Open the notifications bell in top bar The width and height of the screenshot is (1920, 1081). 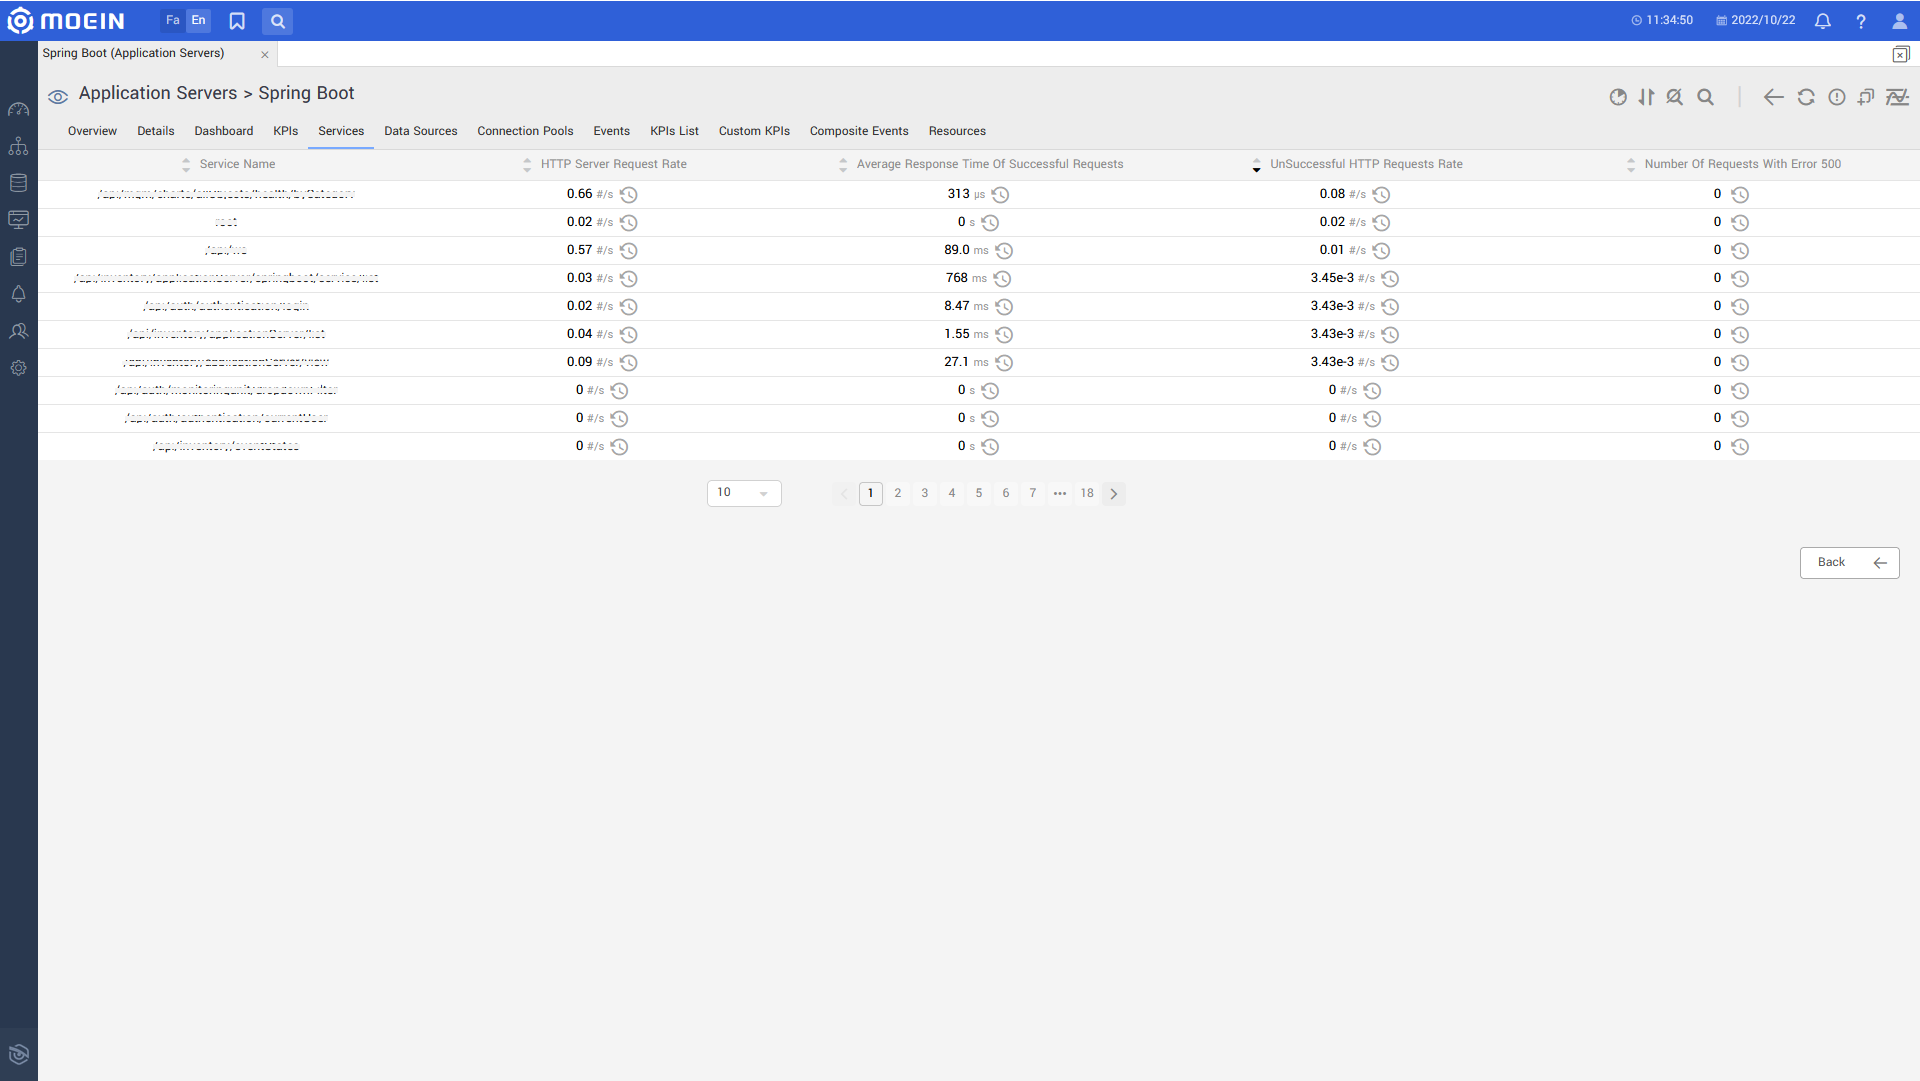[x=1823, y=21]
